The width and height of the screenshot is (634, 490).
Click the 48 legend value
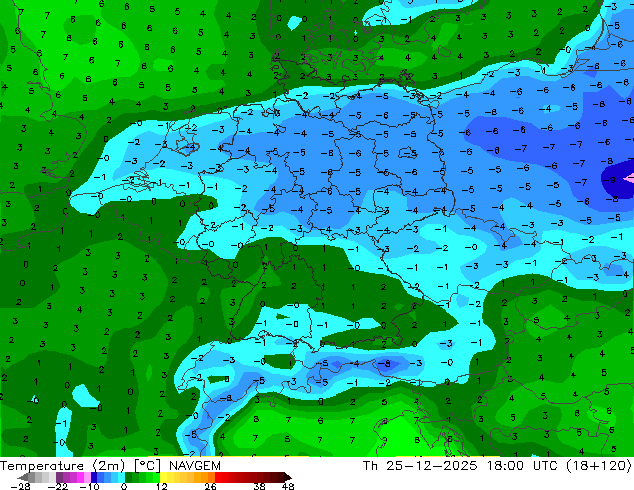click(x=288, y=486)
